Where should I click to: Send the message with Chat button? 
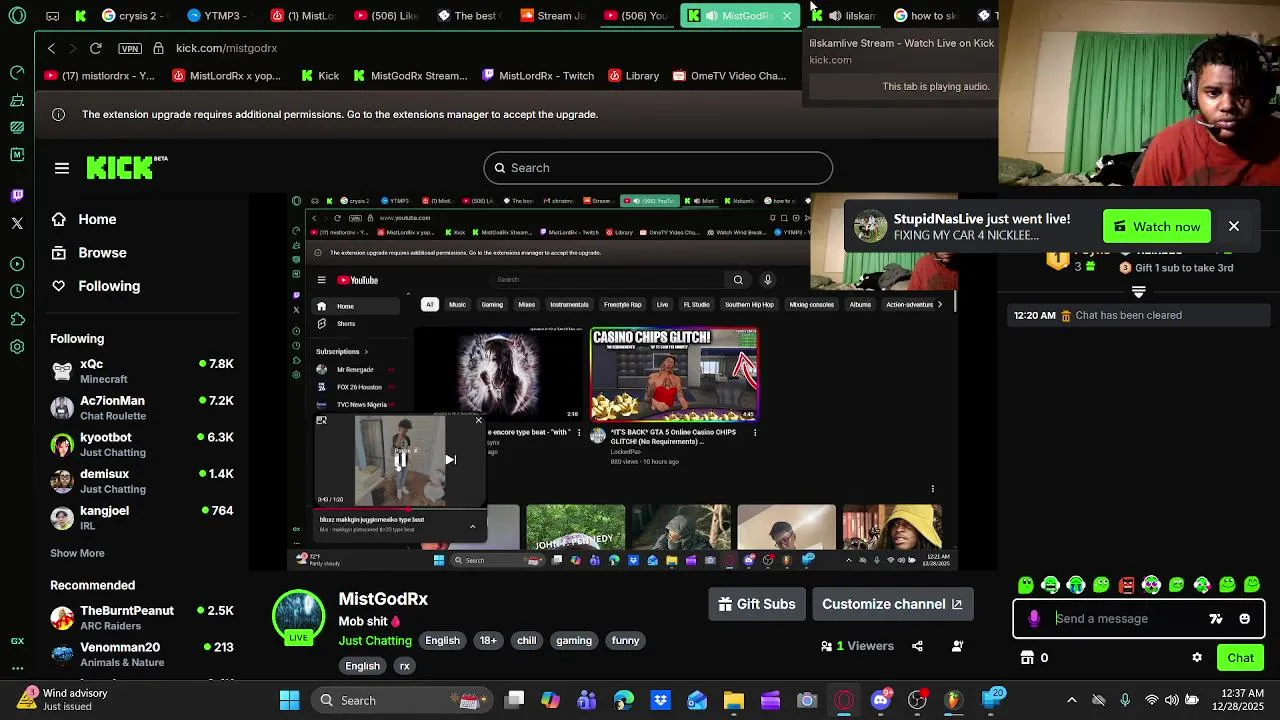pos(1240,658)
